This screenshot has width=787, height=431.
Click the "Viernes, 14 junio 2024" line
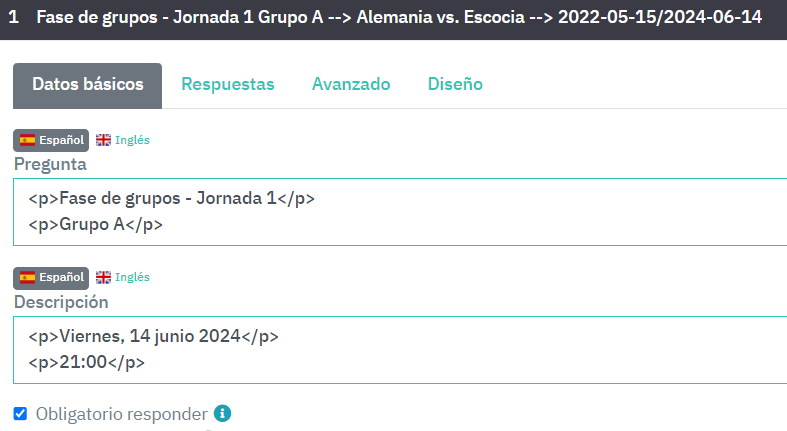pos(153,336)
